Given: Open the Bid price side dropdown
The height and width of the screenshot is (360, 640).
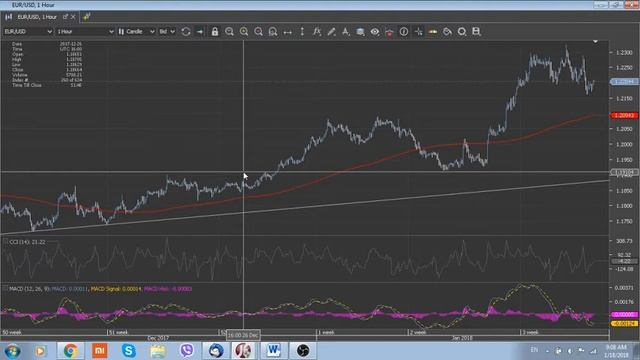Looking at the screenshot, I should [x=167, y=31].
